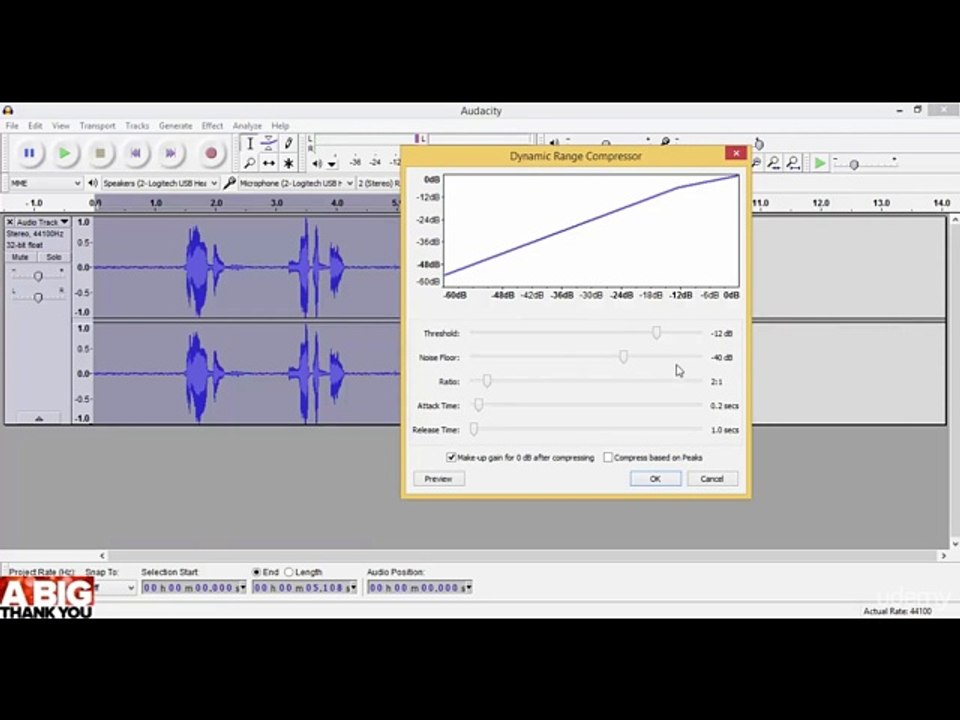Click the horizontal scrollbar right arrow
Viewport: 960px width, 720px height.
[x=943, y=556]
